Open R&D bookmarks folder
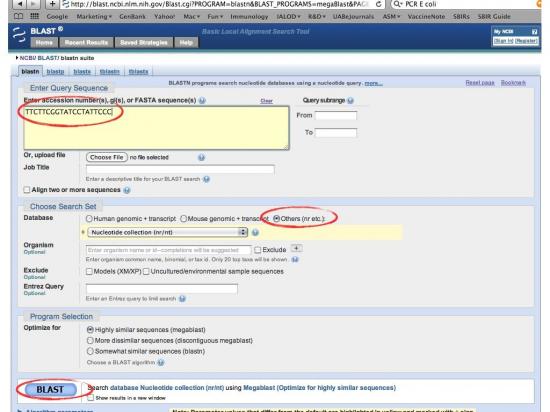The height and width of the screenshot is (412, 550). coord(317,16)
